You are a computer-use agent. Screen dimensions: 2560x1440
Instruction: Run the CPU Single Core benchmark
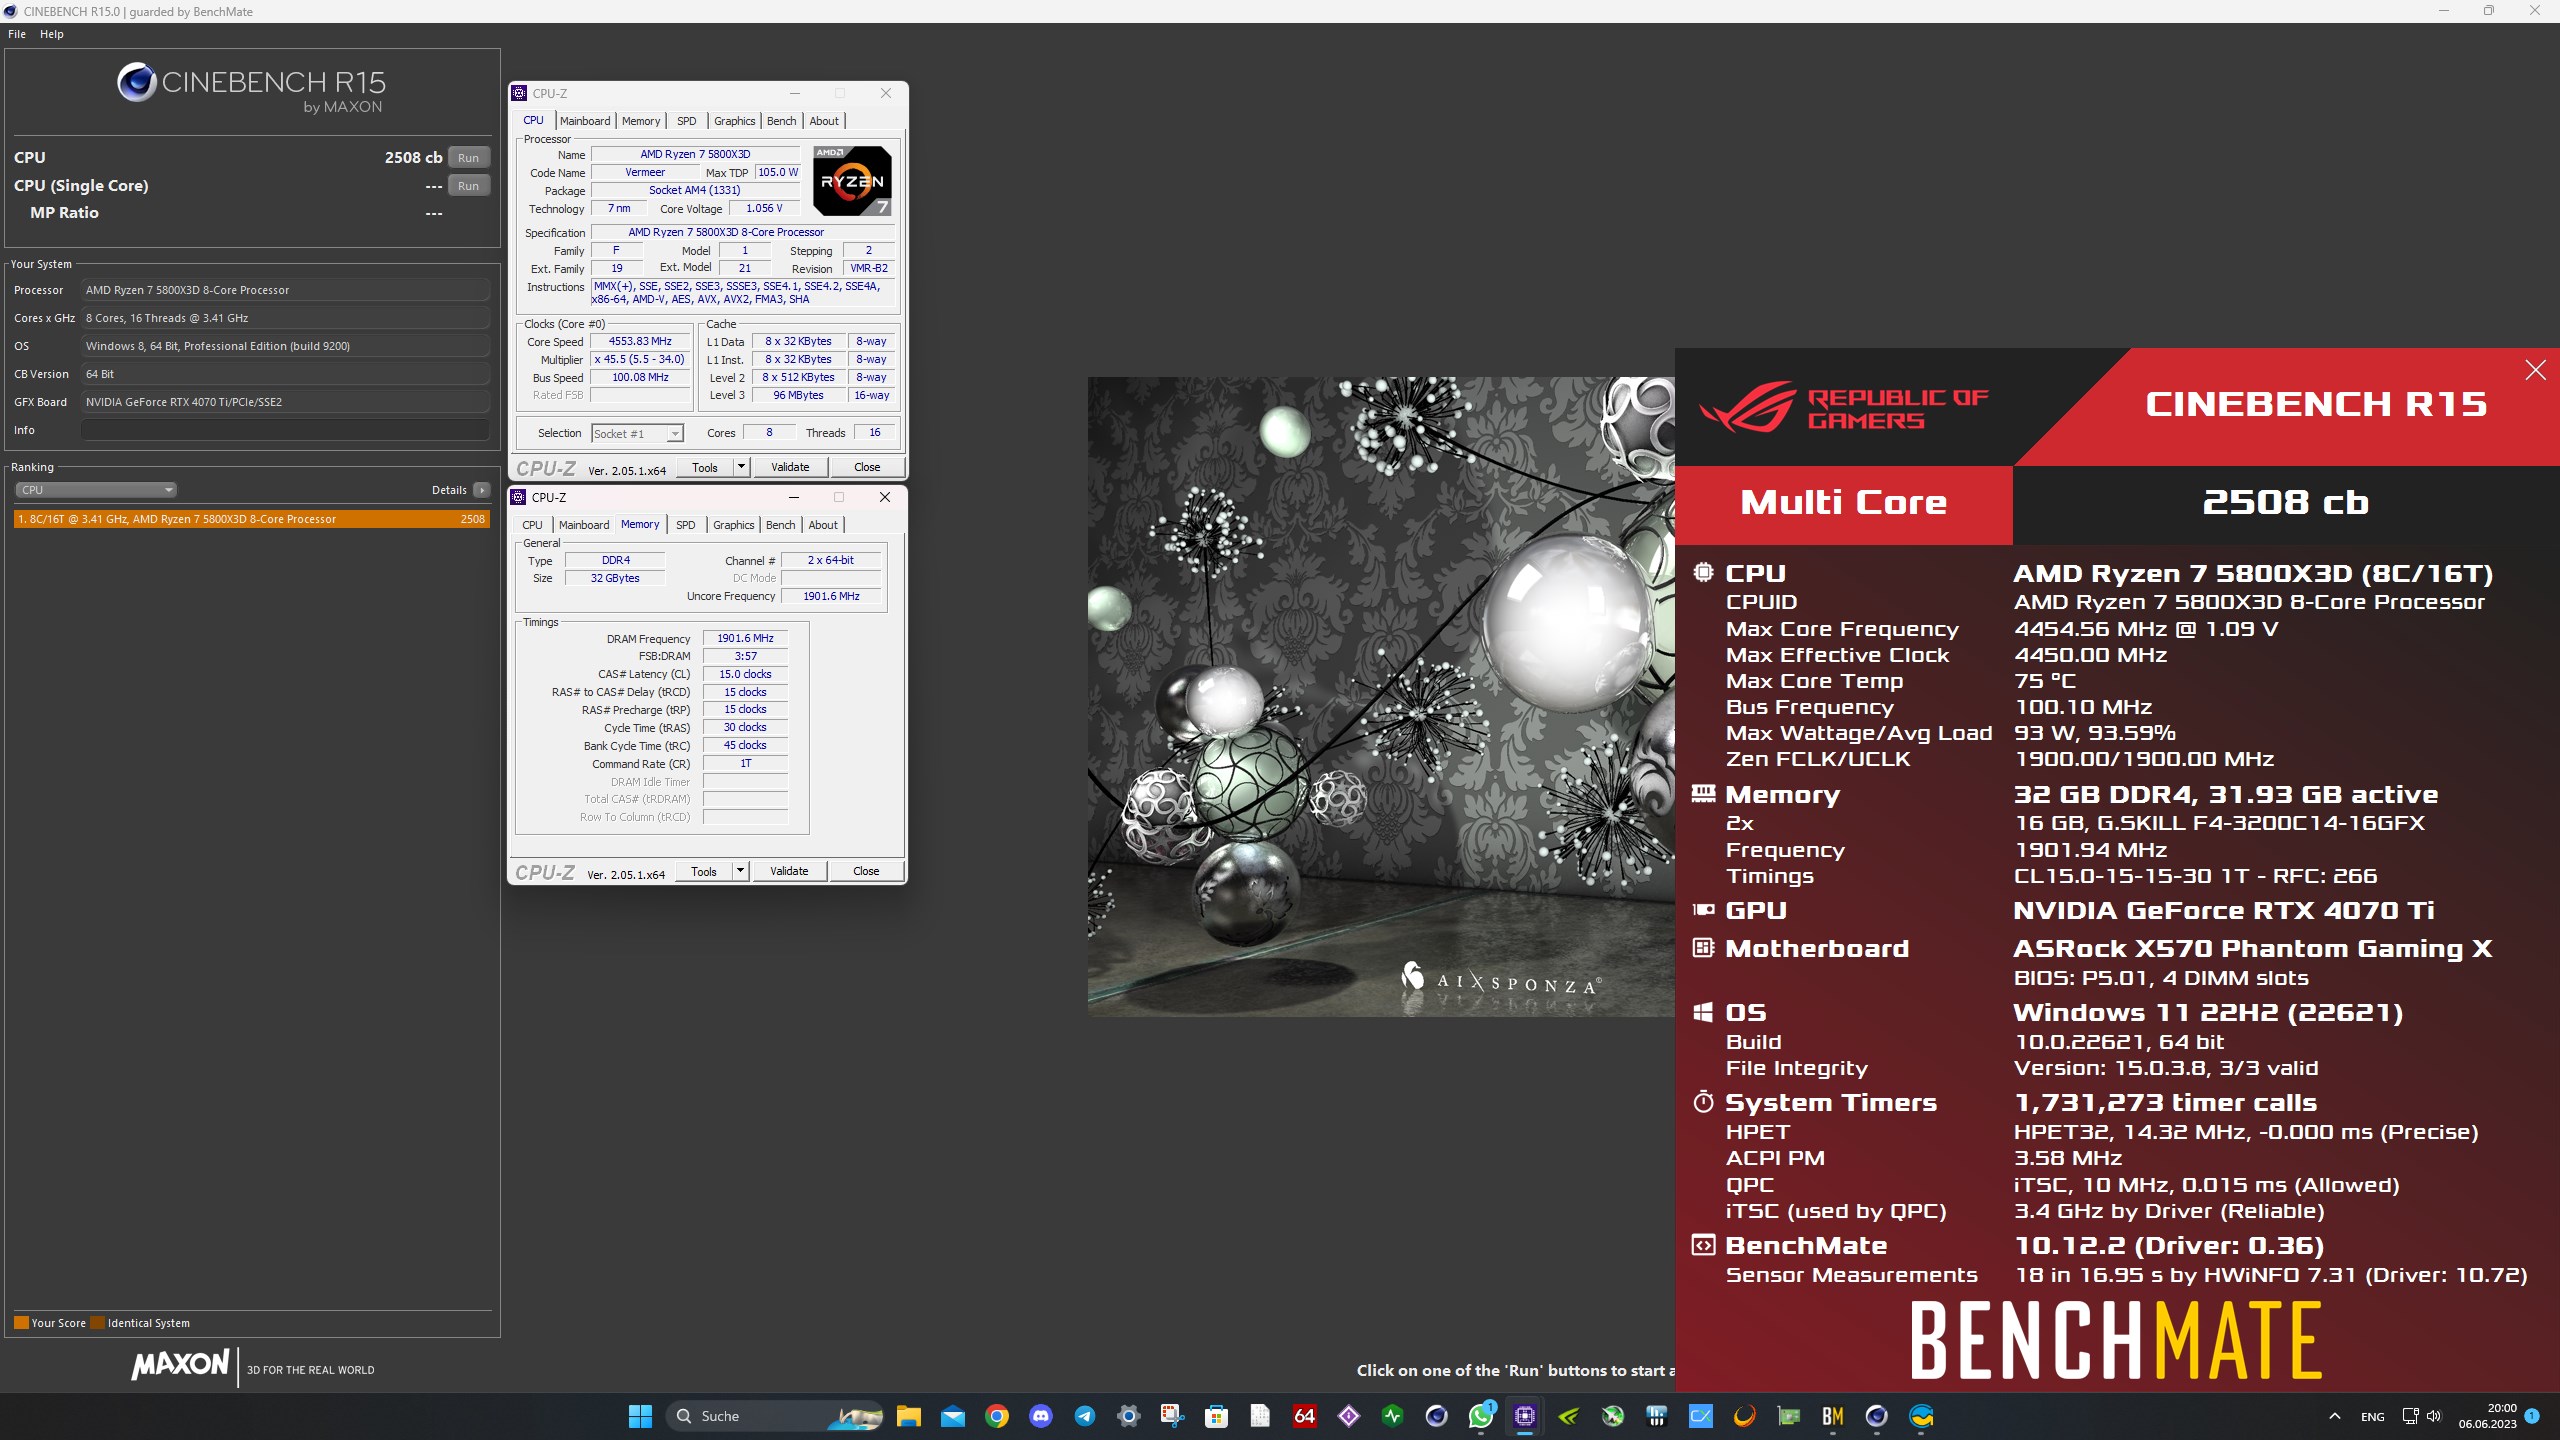(x=468, y=186)
